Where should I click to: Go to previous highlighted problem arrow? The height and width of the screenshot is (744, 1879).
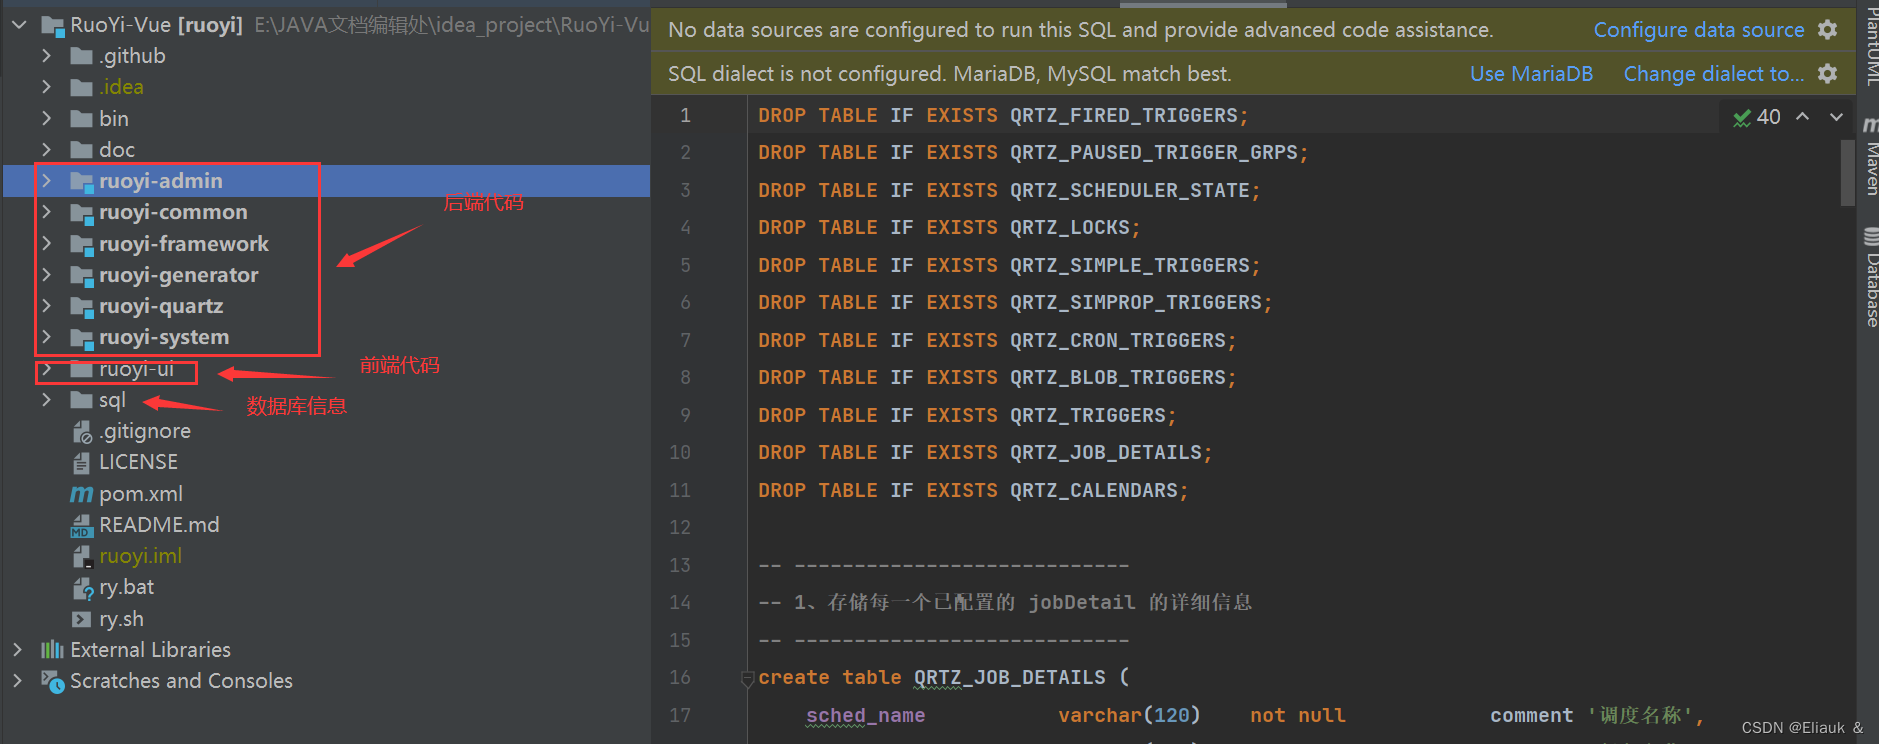(1803, 117)
